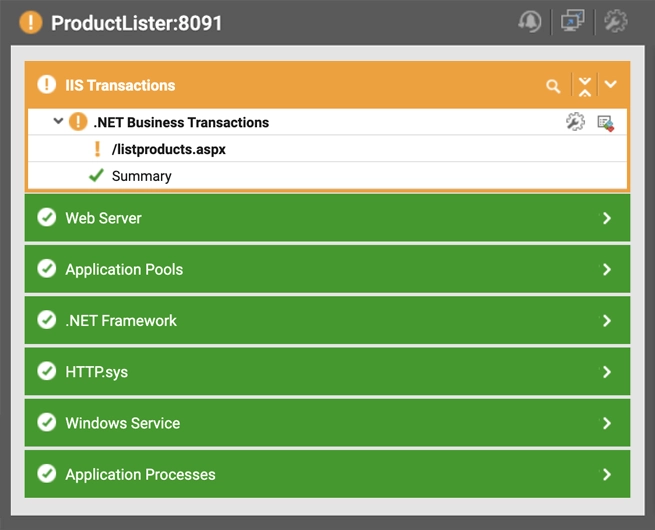
Task: Open the remote monitors icon in header
Action: click(x=573, y=21)
